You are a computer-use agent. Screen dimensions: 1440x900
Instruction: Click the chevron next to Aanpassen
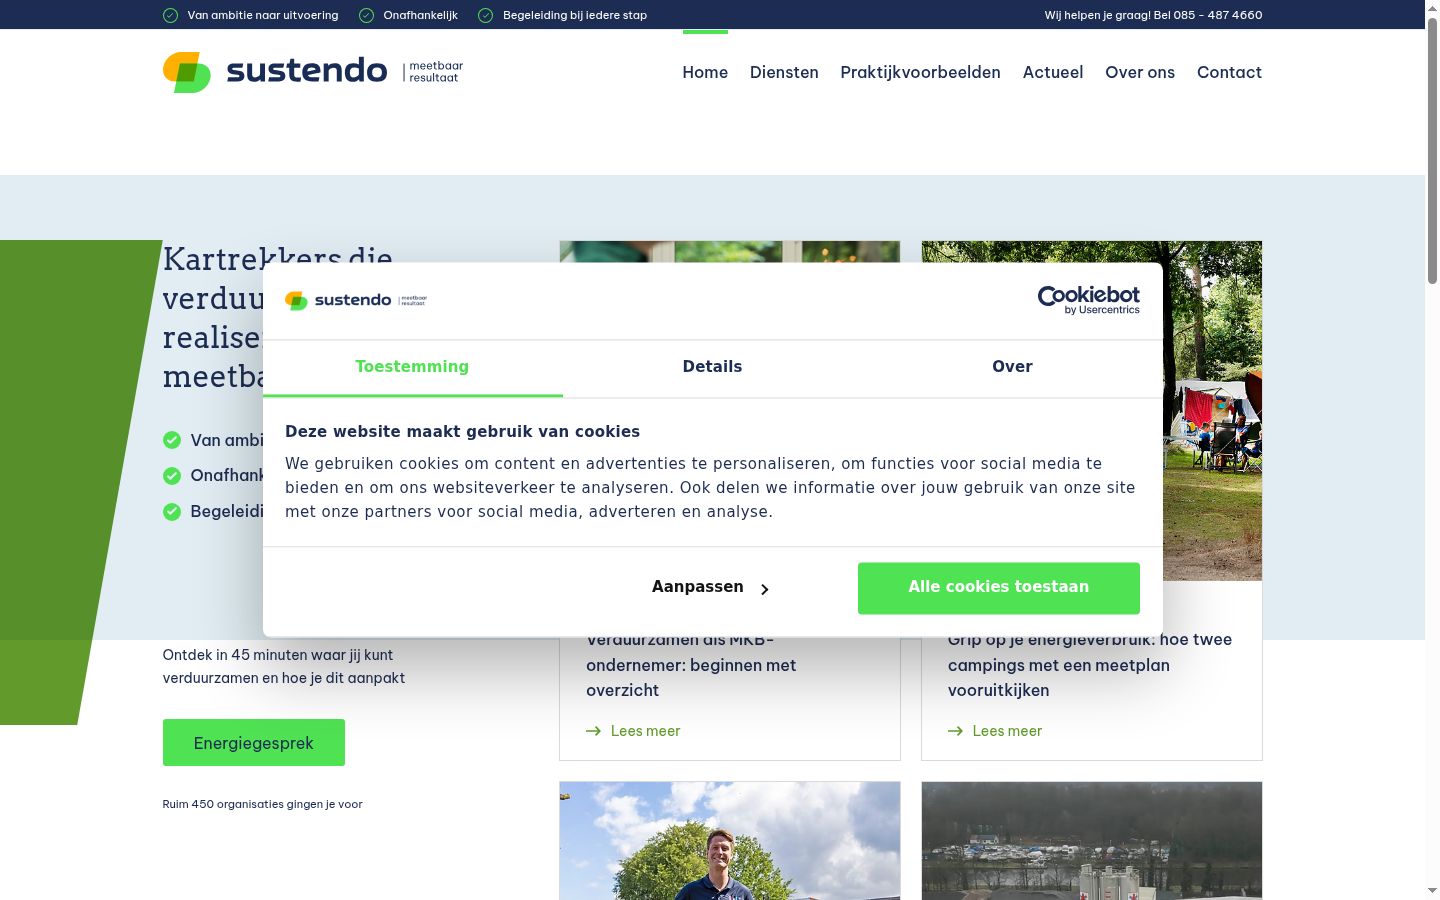[765, 589]
